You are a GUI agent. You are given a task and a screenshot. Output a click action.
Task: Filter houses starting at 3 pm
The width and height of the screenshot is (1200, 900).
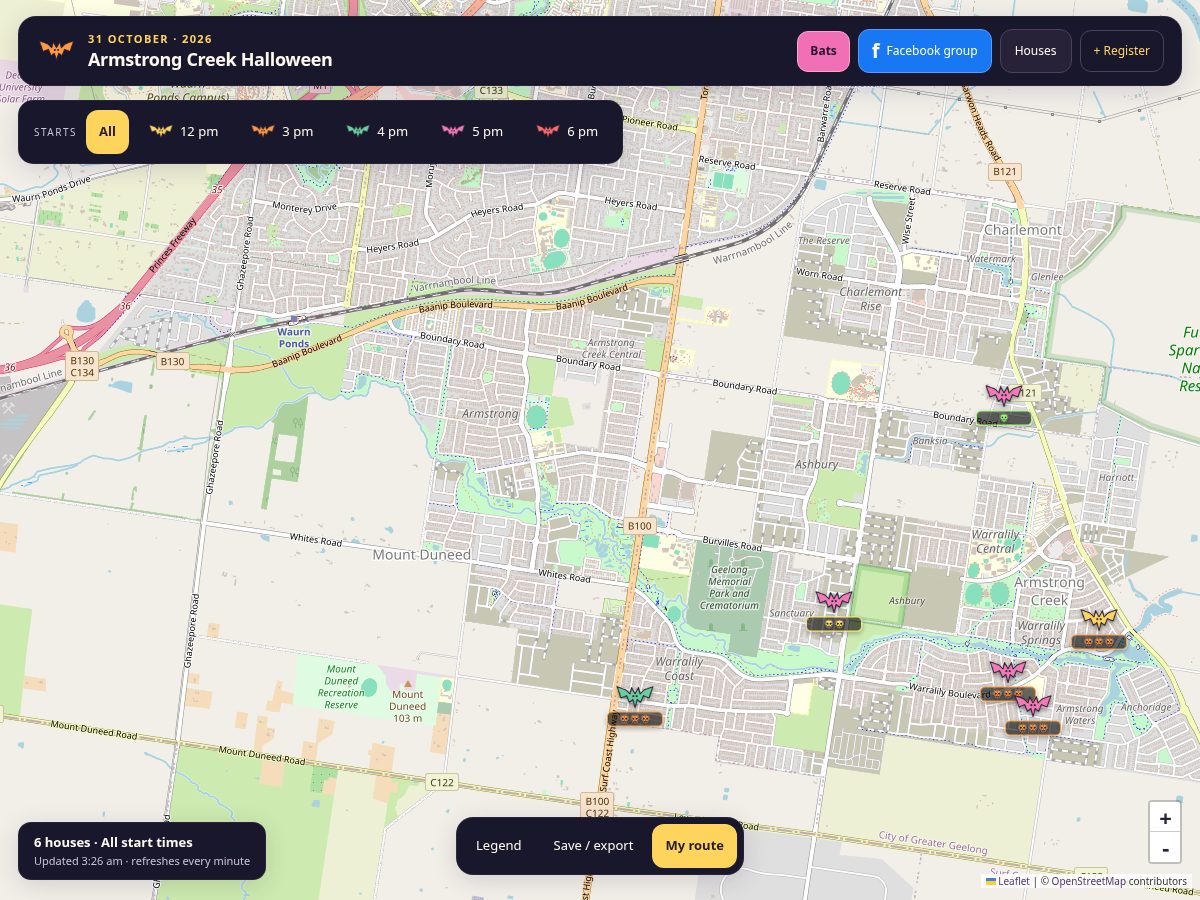coord(282,132)
